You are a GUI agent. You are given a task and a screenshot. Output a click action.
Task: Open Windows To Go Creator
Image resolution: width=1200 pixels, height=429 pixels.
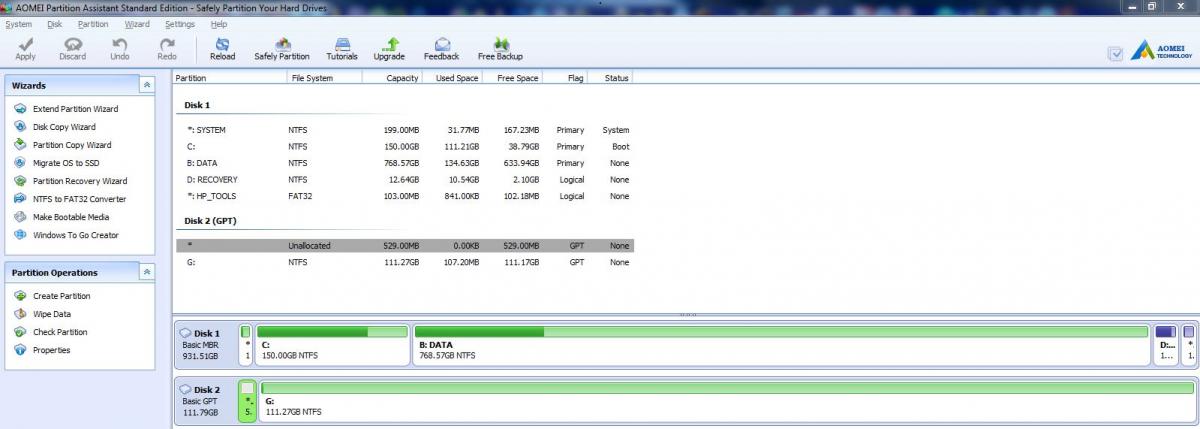coord(75,235)
